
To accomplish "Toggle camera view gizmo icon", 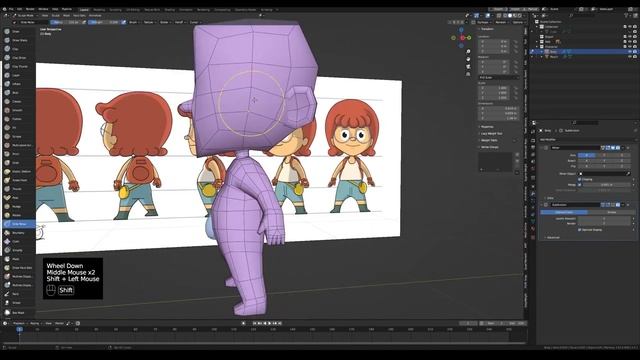I will click(x=468, y=67).
